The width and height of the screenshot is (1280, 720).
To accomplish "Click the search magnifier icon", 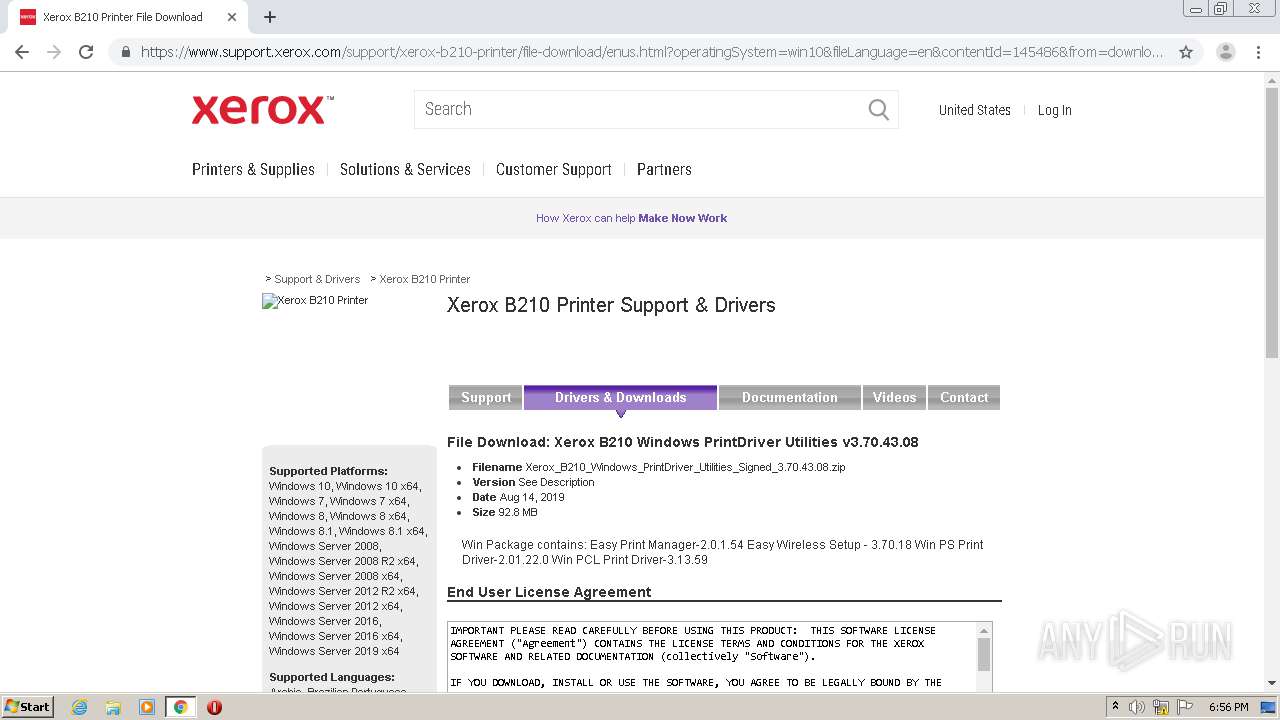I will pos(878,110).
